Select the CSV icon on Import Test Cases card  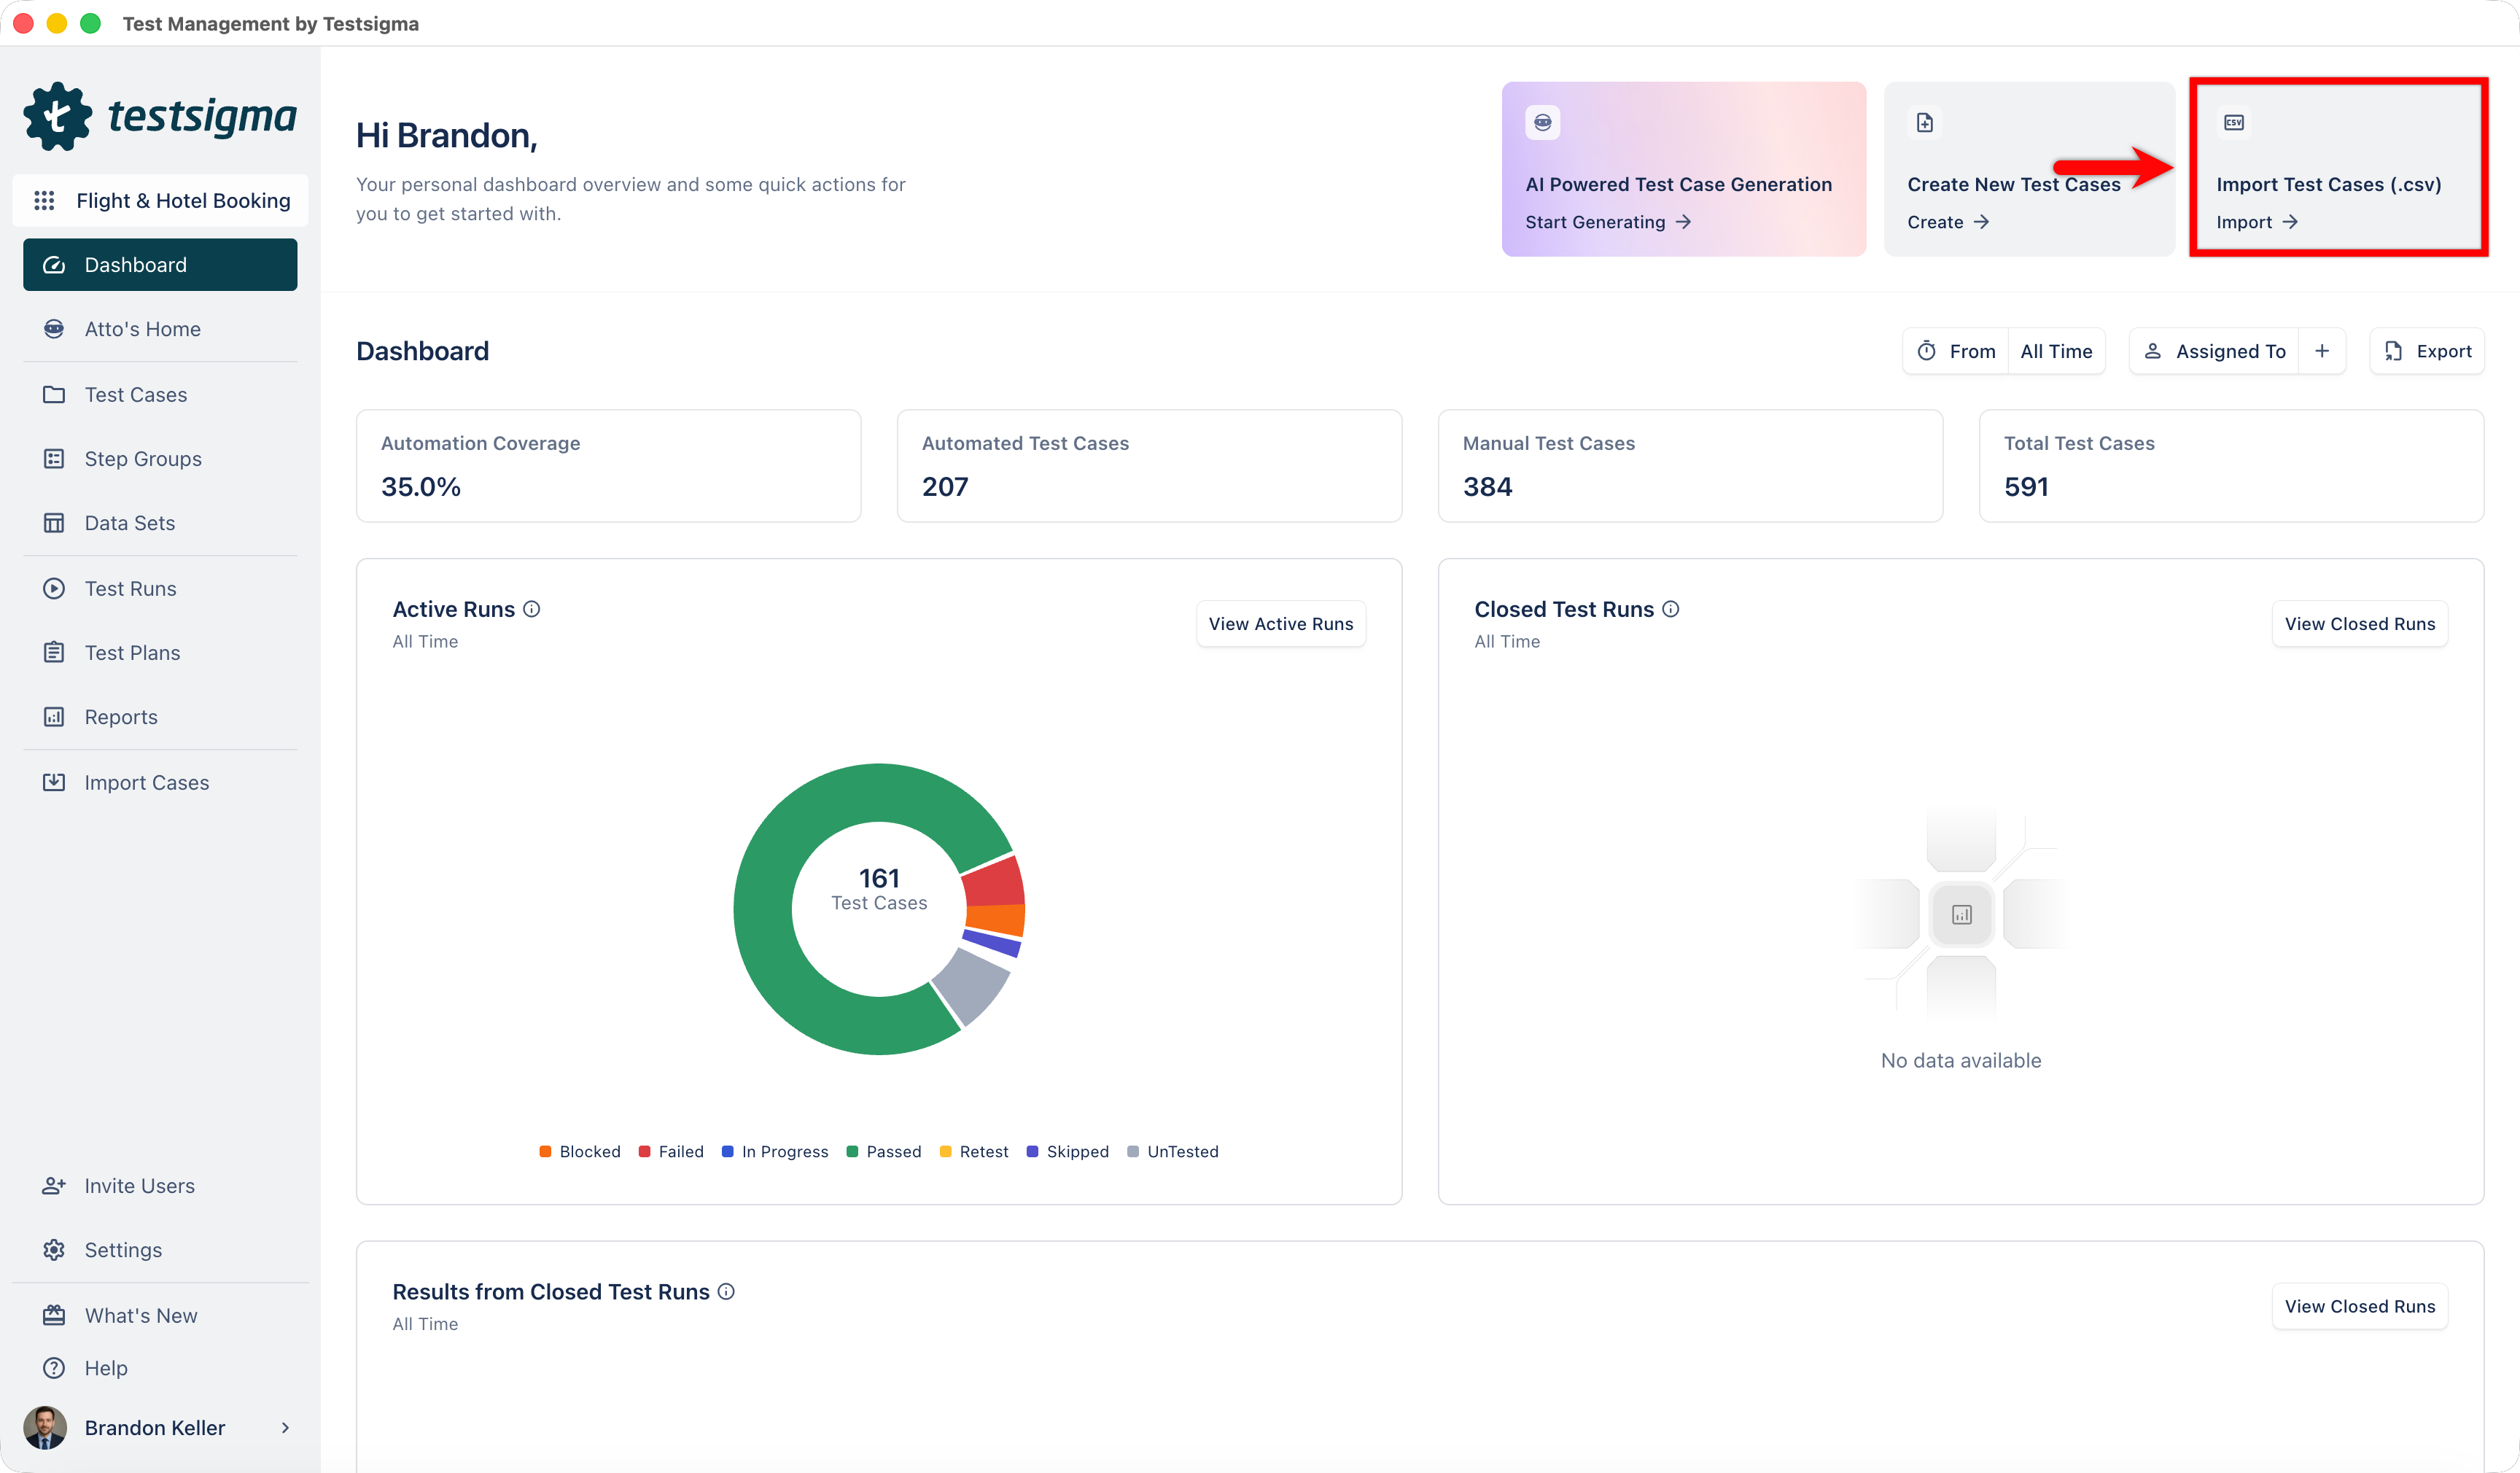click(x=2233, y=122)
